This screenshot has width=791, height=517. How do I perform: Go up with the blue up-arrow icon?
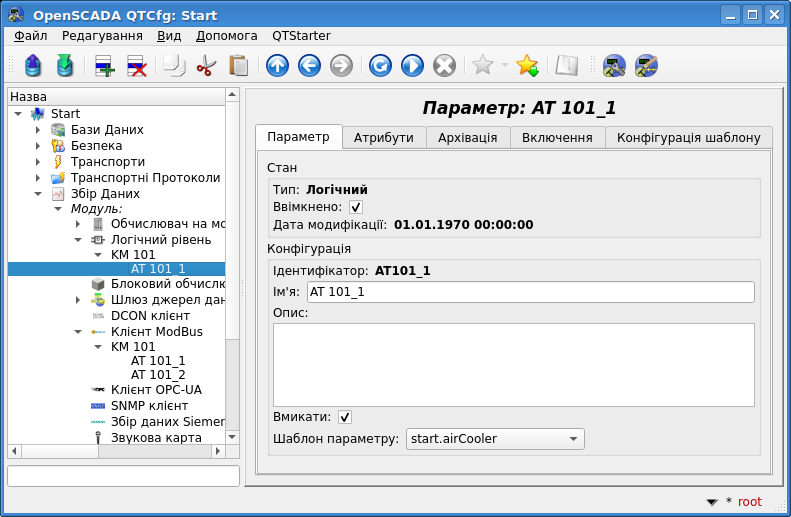277,66
